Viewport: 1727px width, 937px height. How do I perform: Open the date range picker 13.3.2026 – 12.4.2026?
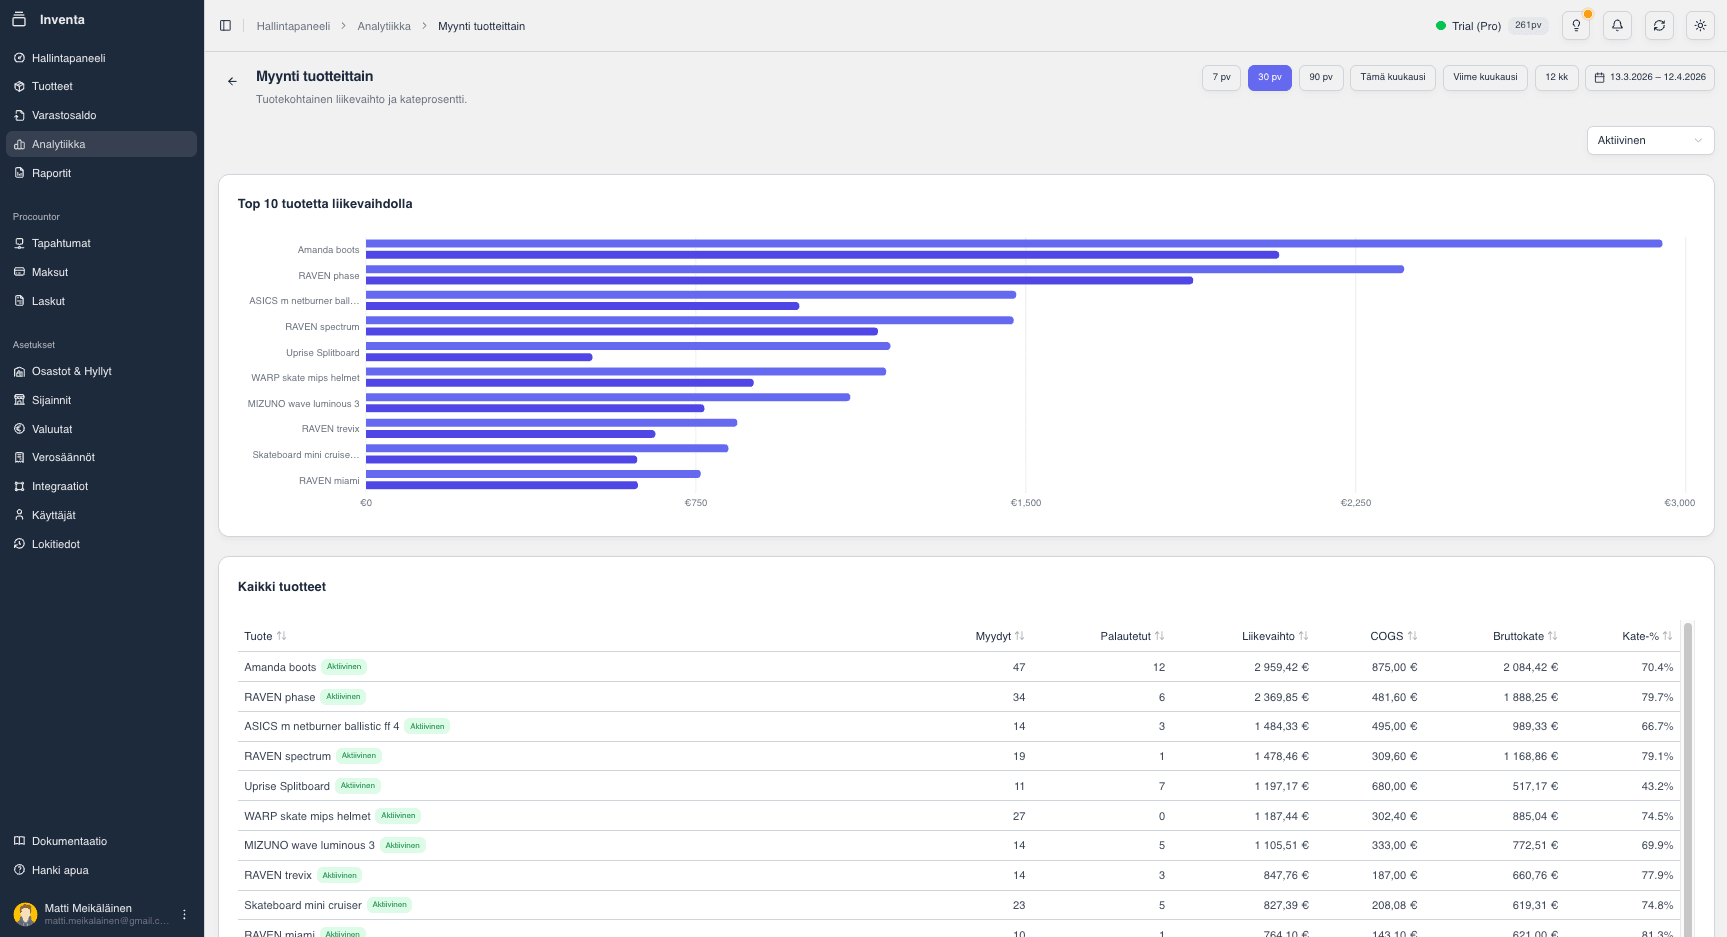click(x=1649, y=77)
